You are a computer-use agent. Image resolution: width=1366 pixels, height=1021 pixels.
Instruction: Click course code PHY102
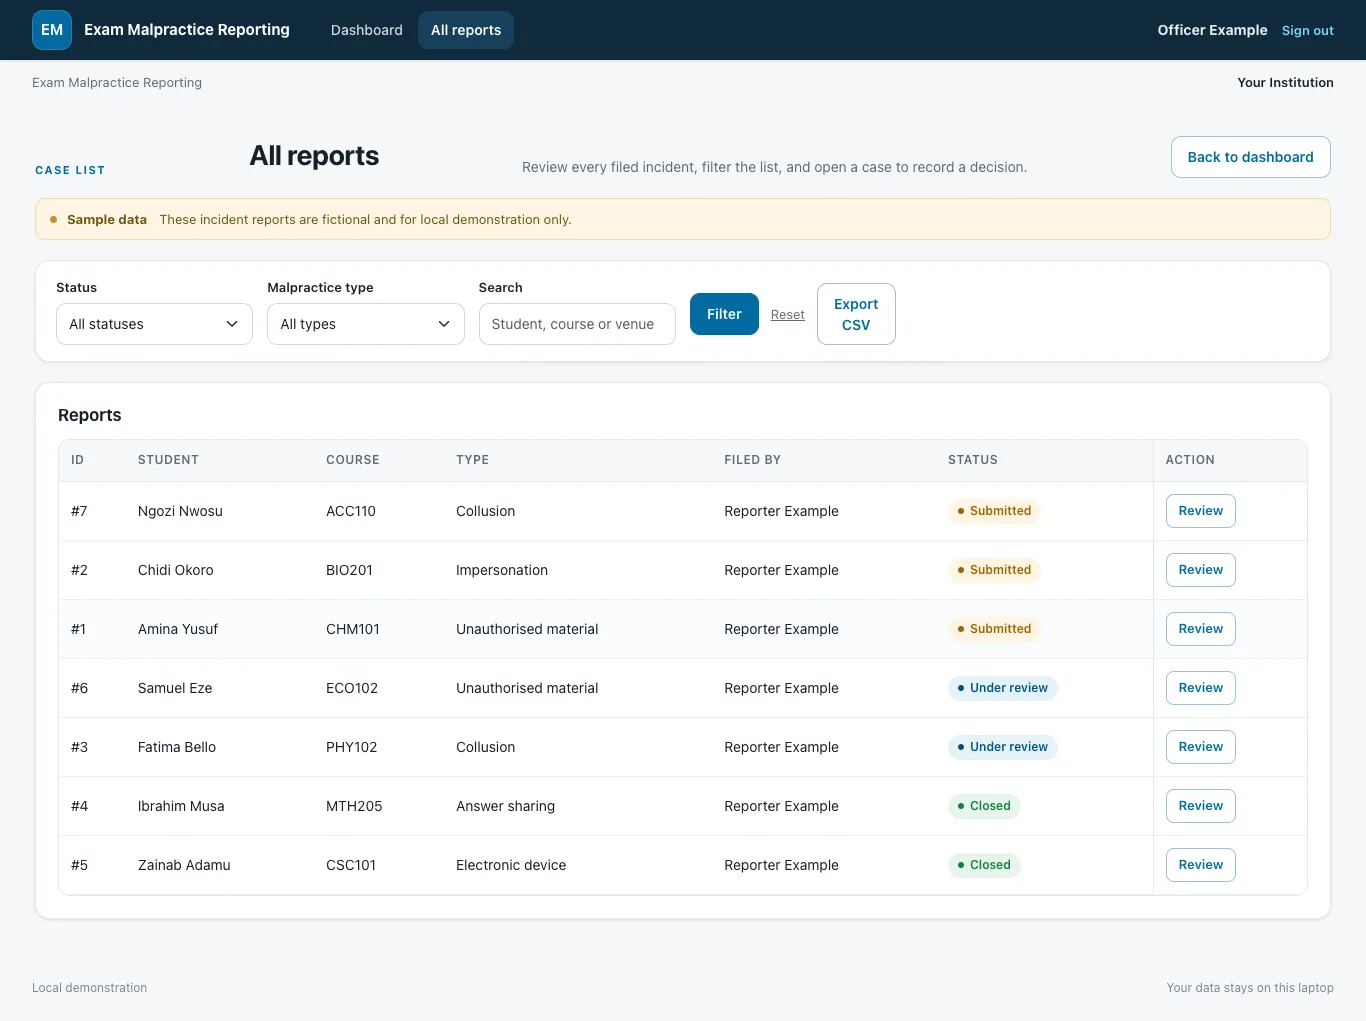(352, 747)
